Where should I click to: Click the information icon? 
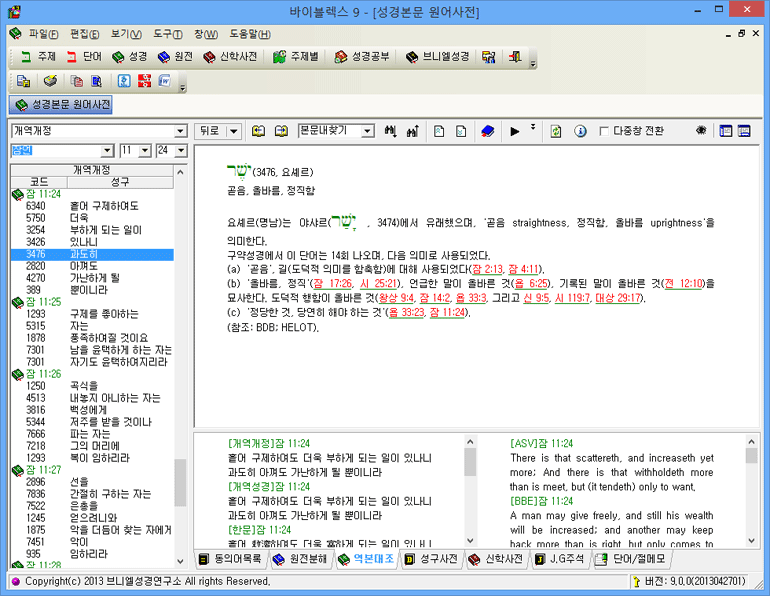(x=580, y=131)
